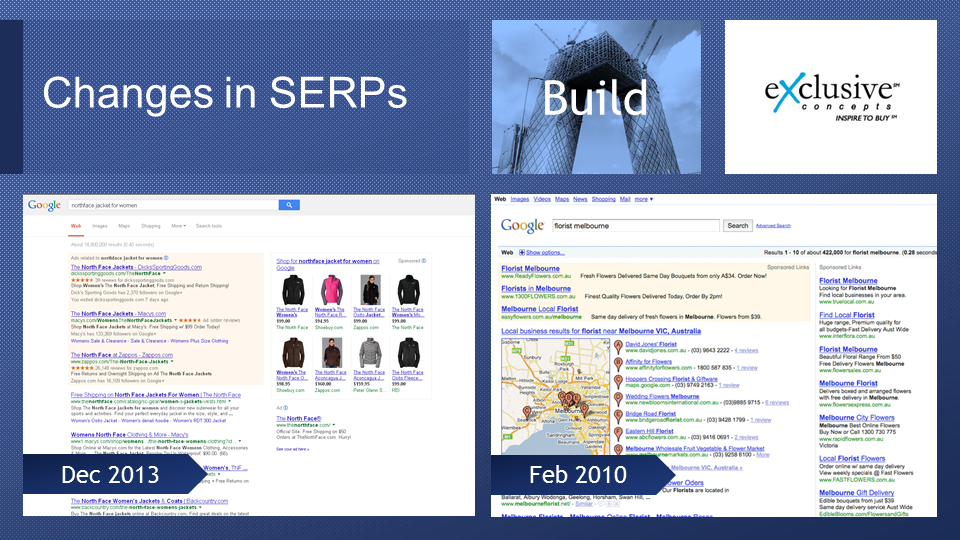960x540 pixels.
Task: Open 'Melbourne Florist' flowersexpress sponsored link
Action: [848, 383]
